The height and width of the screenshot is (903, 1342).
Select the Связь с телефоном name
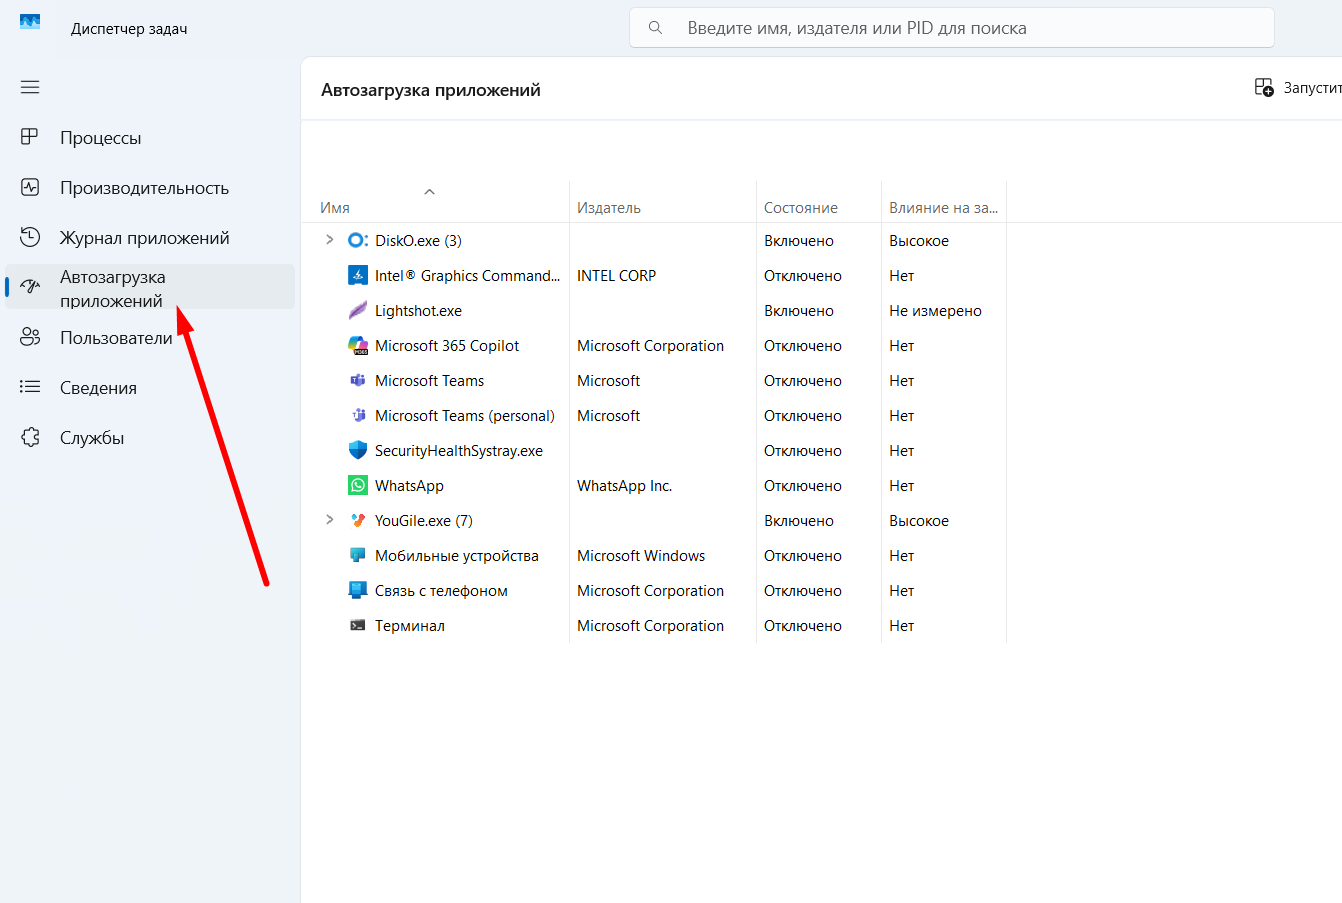pos(441,591)
